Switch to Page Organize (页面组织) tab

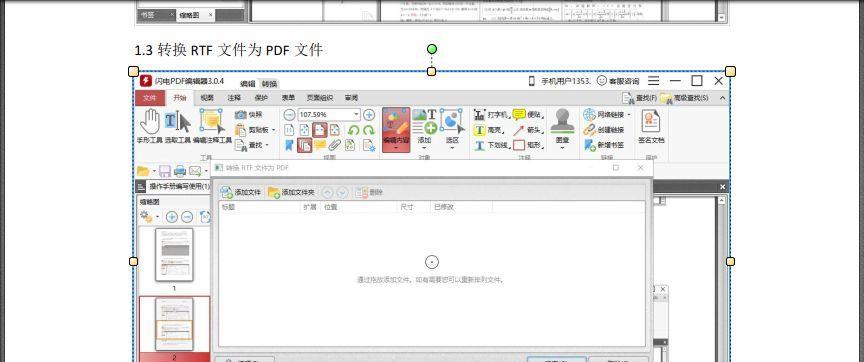[x=320, y=98]
